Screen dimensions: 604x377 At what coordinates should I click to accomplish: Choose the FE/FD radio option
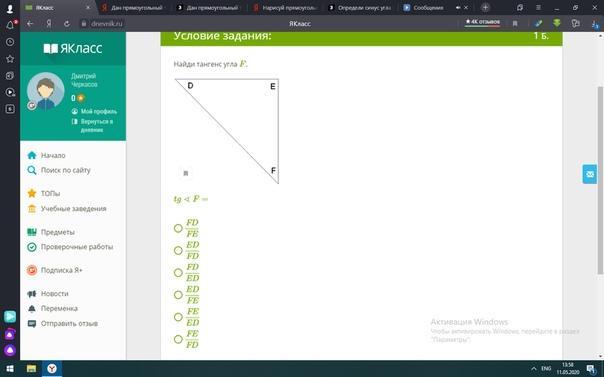click(178, 339)
